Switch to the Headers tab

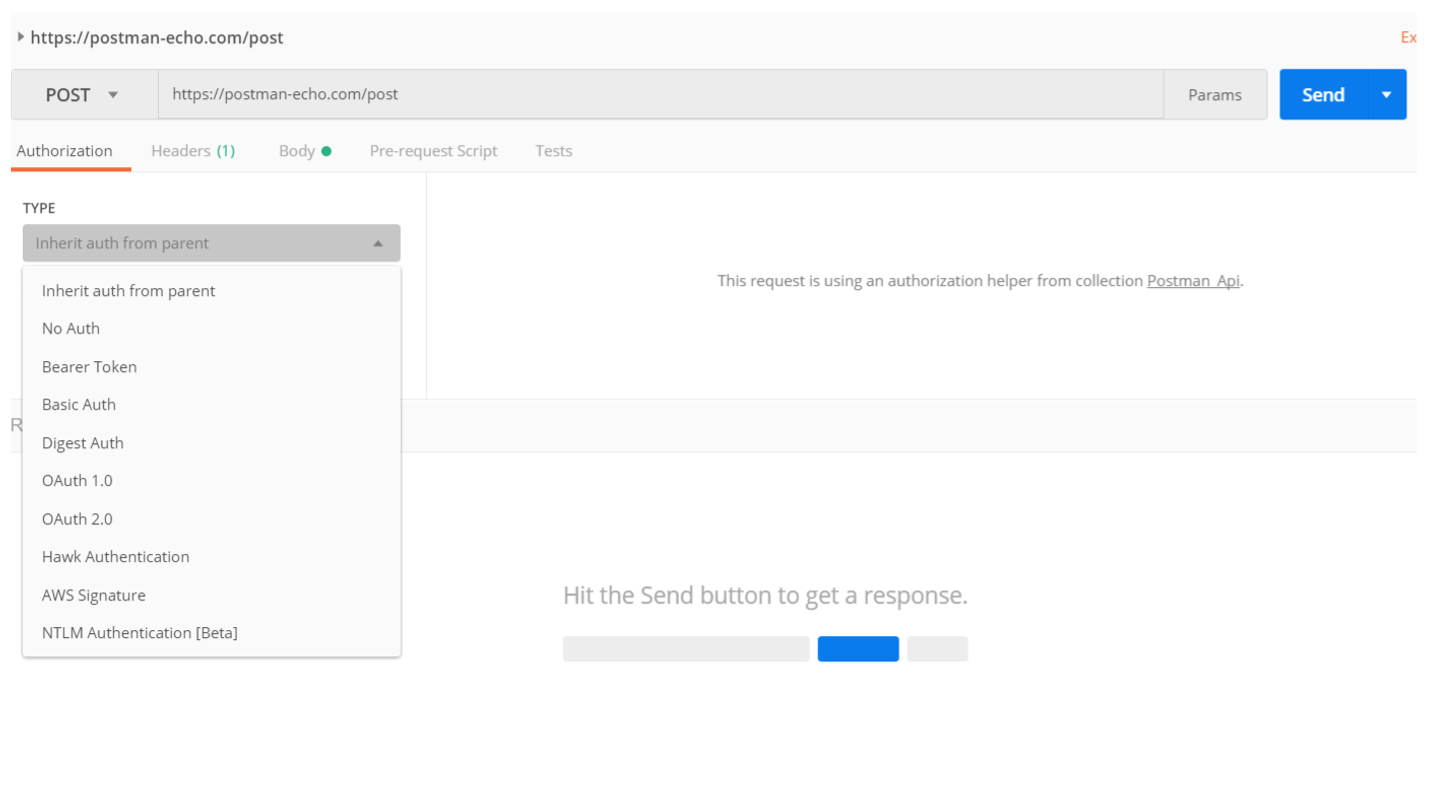click(x=192, y=151)
